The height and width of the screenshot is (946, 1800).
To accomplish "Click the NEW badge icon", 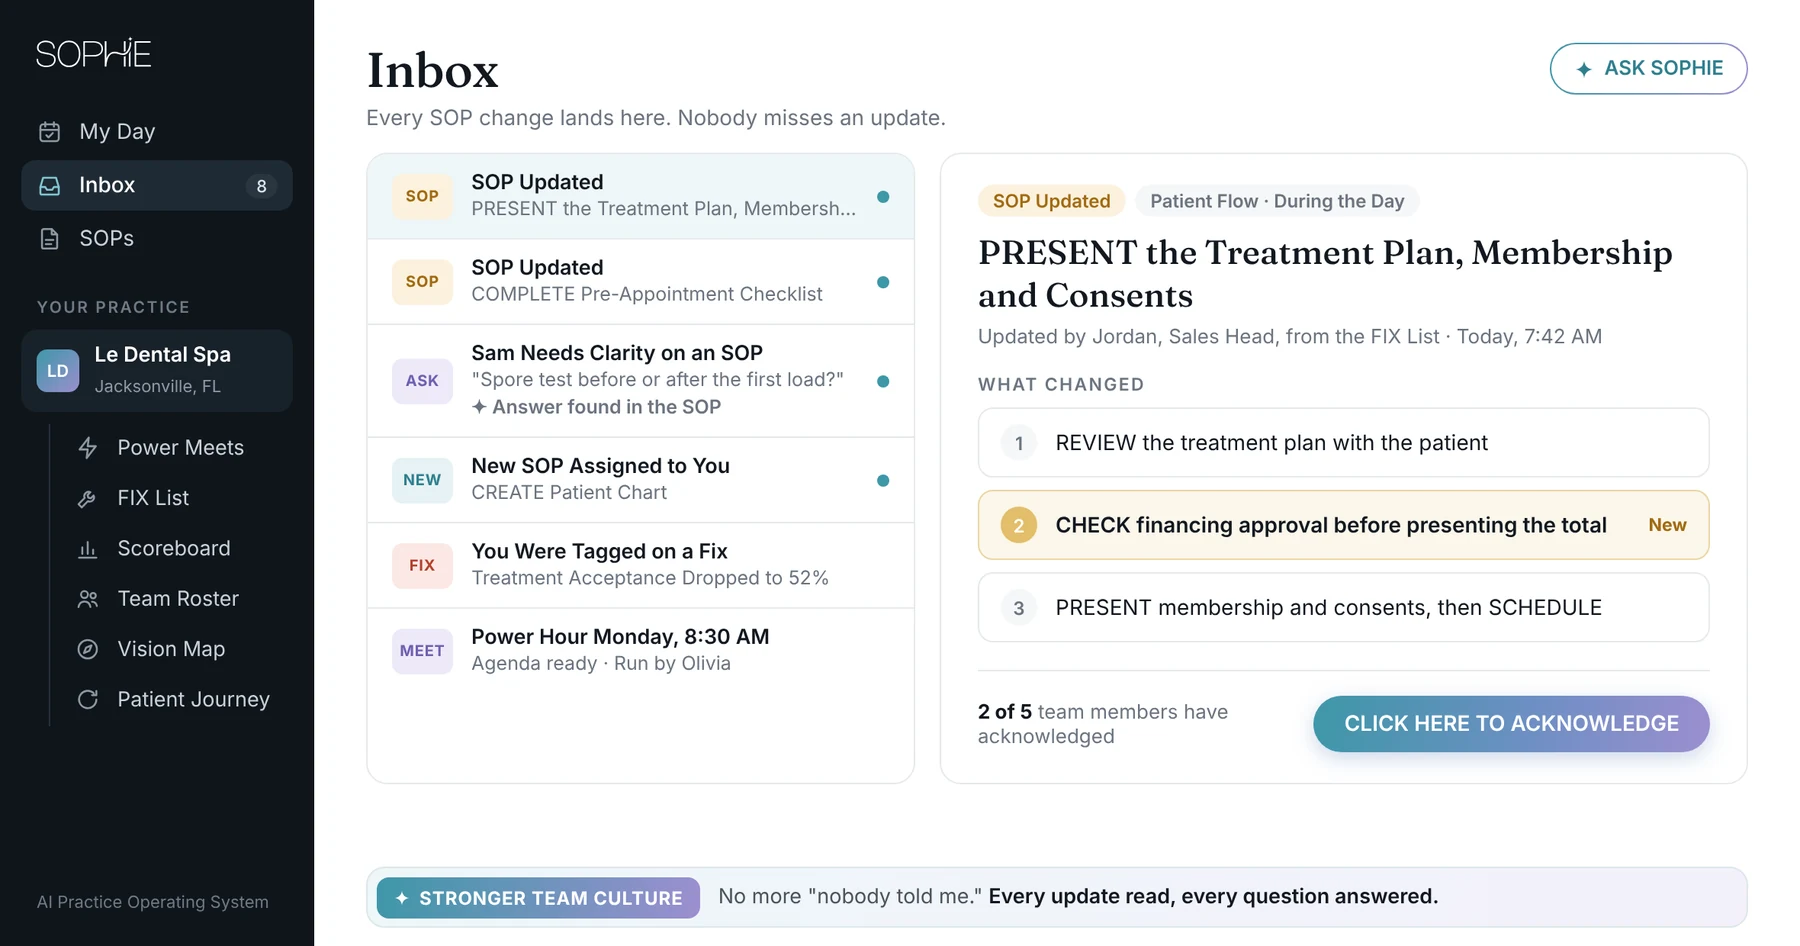I will (x=422, y=480).
